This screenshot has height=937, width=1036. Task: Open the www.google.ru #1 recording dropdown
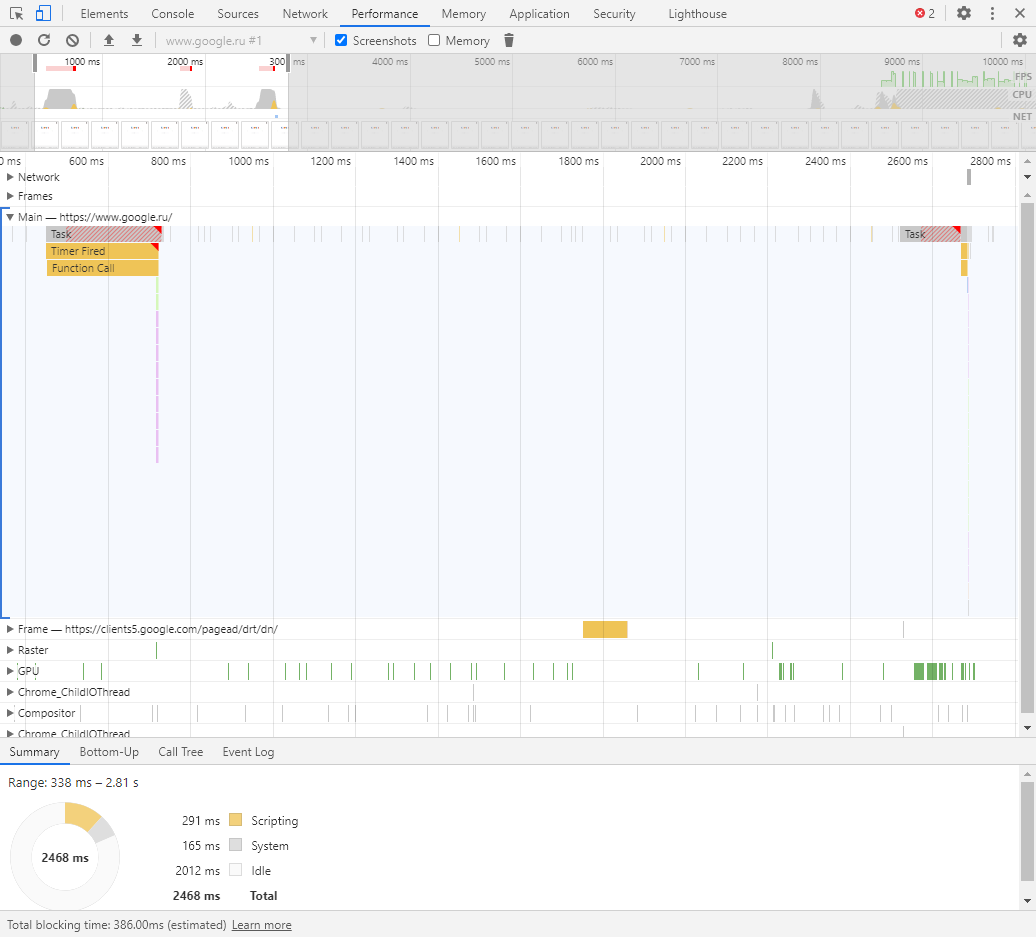241,40
